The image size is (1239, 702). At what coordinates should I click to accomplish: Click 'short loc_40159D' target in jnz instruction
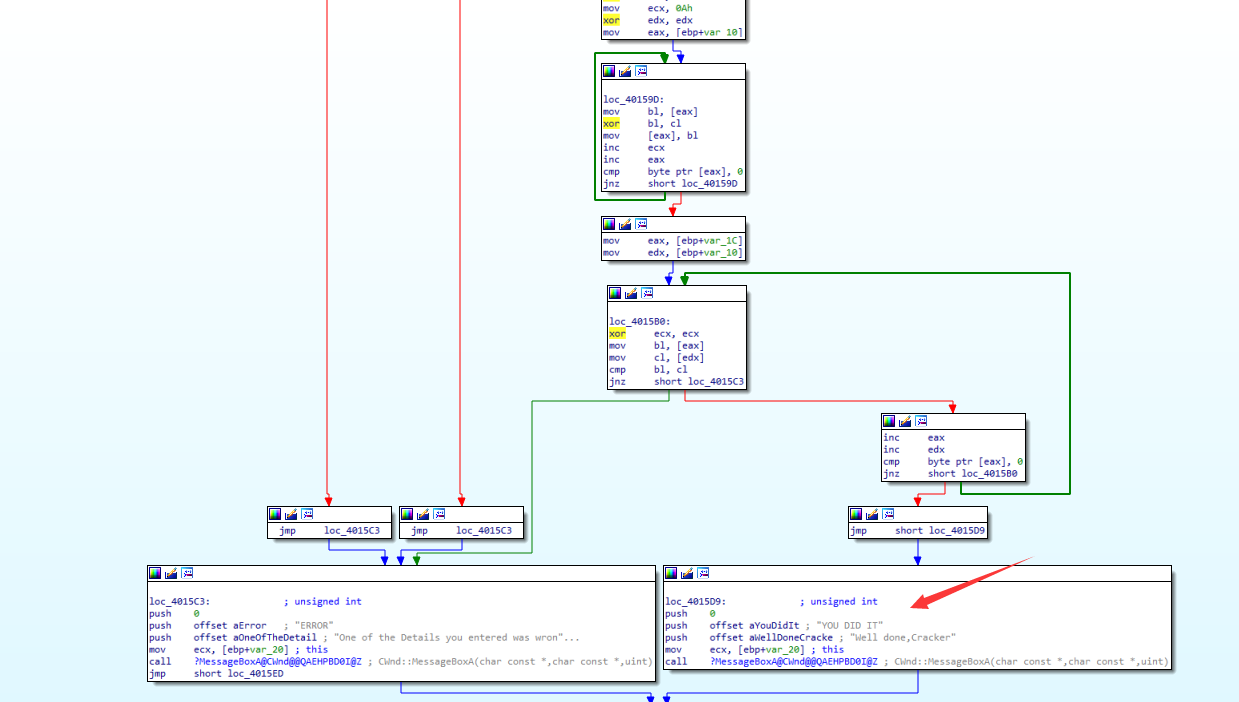(692, 184)
